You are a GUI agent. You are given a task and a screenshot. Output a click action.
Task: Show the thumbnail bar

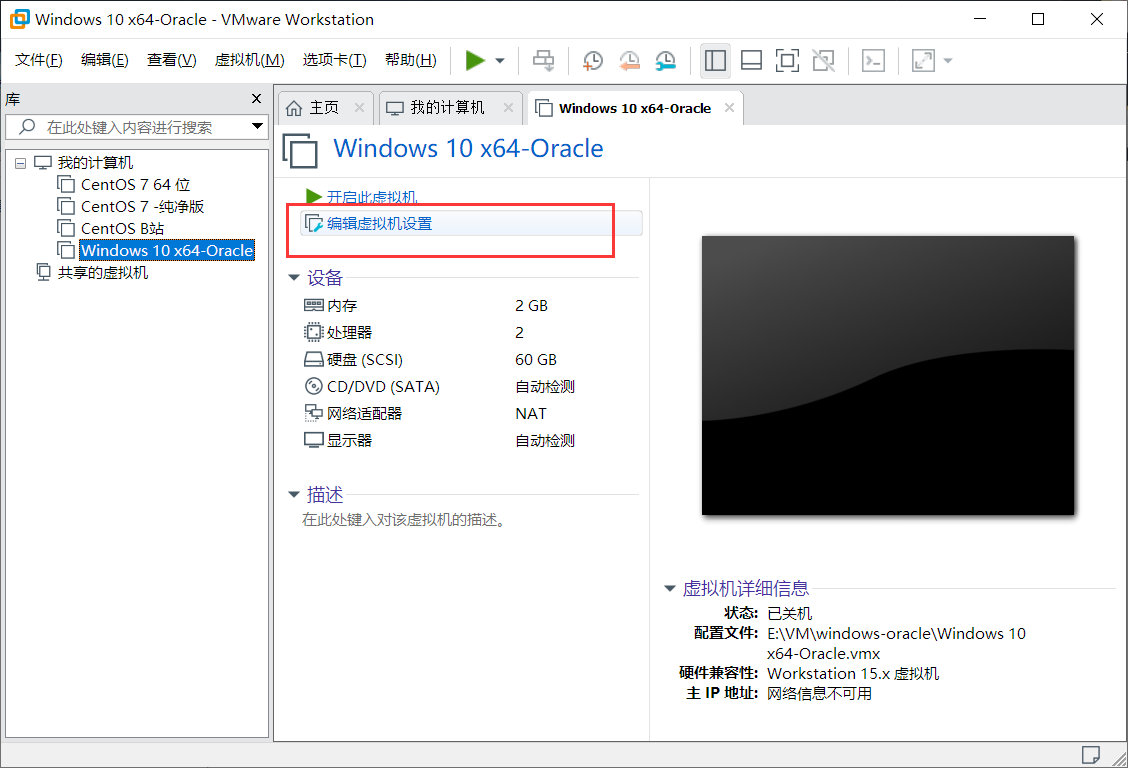751,60
